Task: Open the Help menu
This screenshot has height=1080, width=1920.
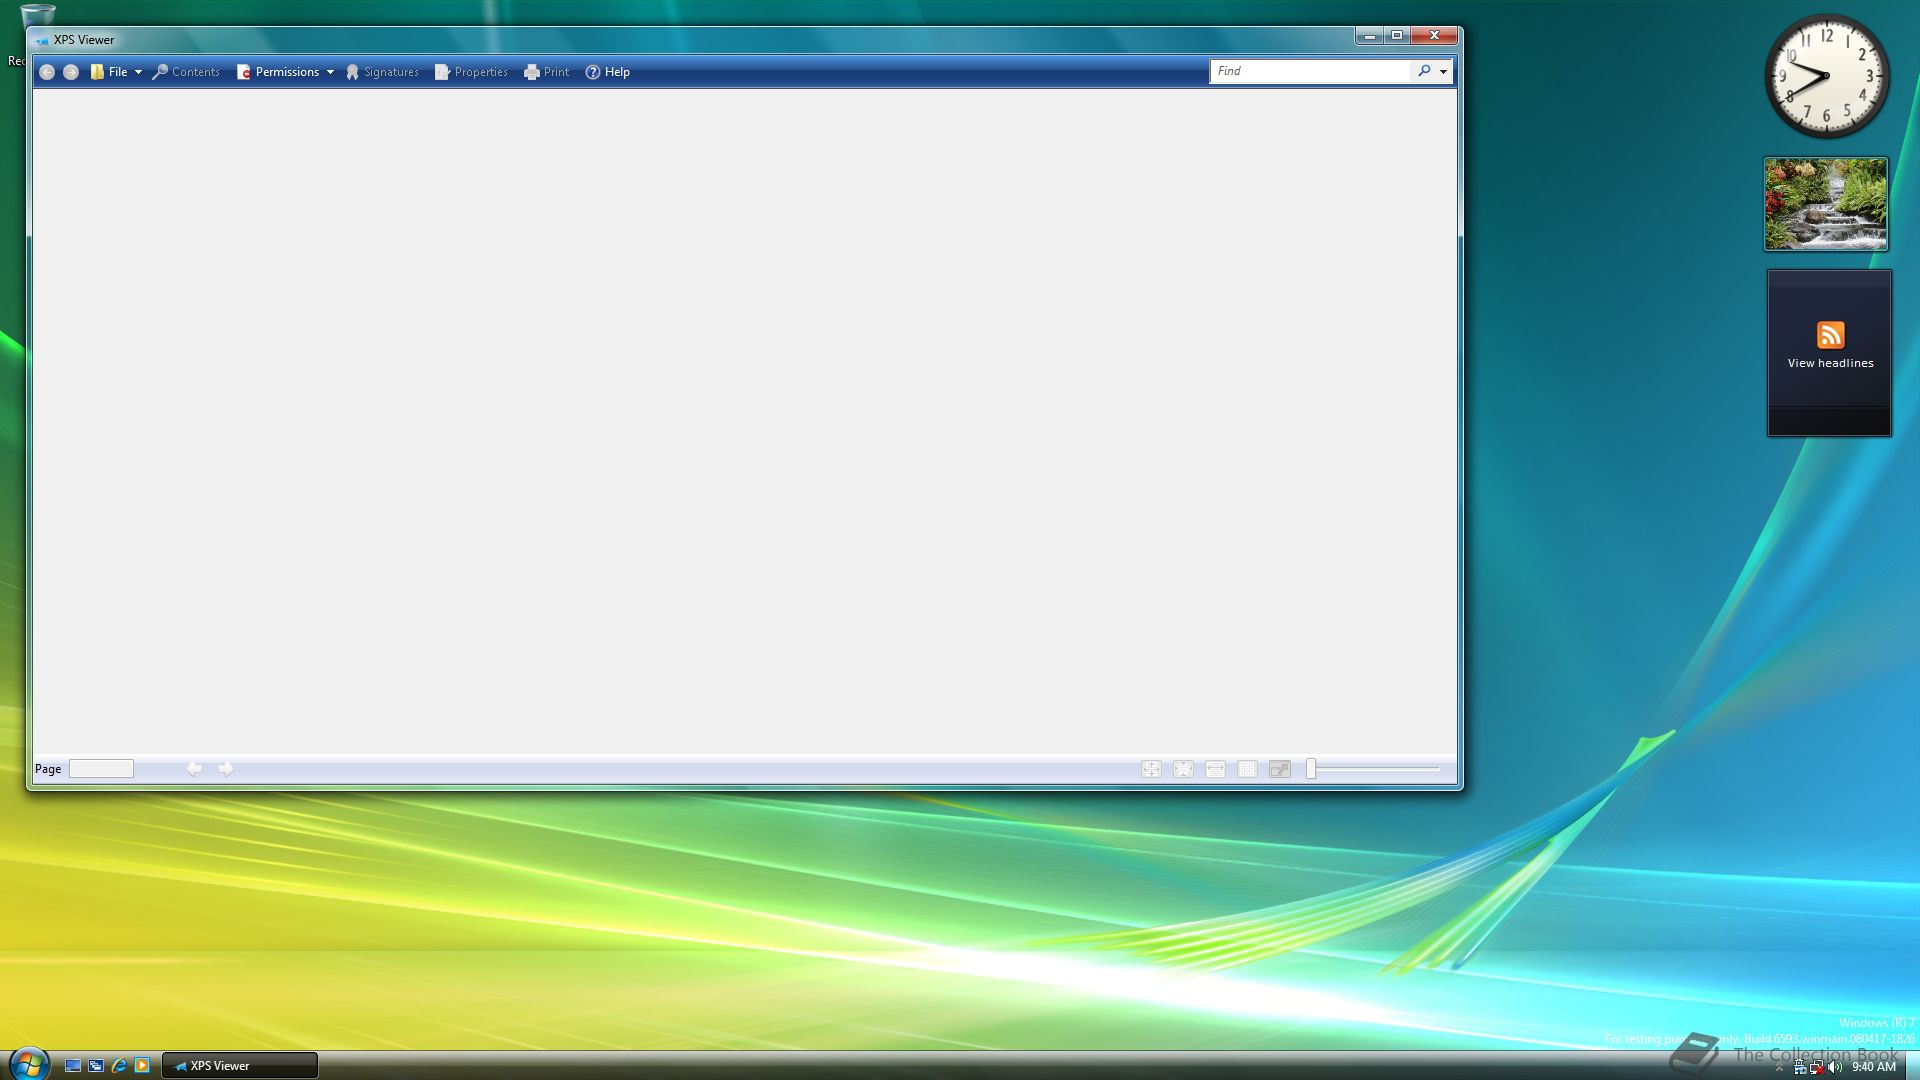Action: (608, 72)
